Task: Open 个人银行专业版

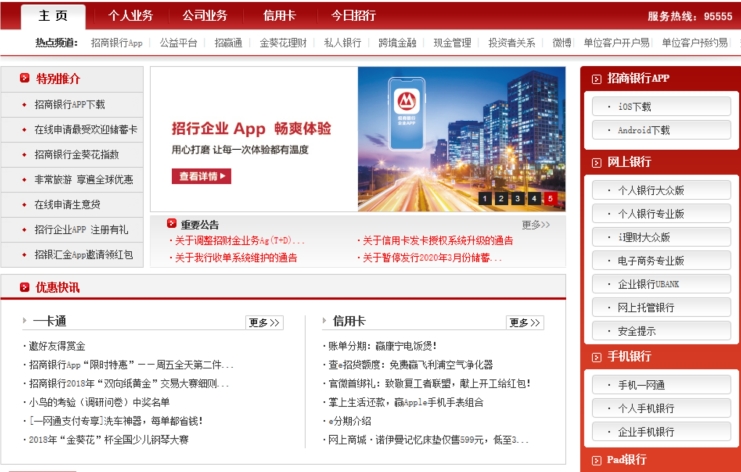Action: (661, 214)
